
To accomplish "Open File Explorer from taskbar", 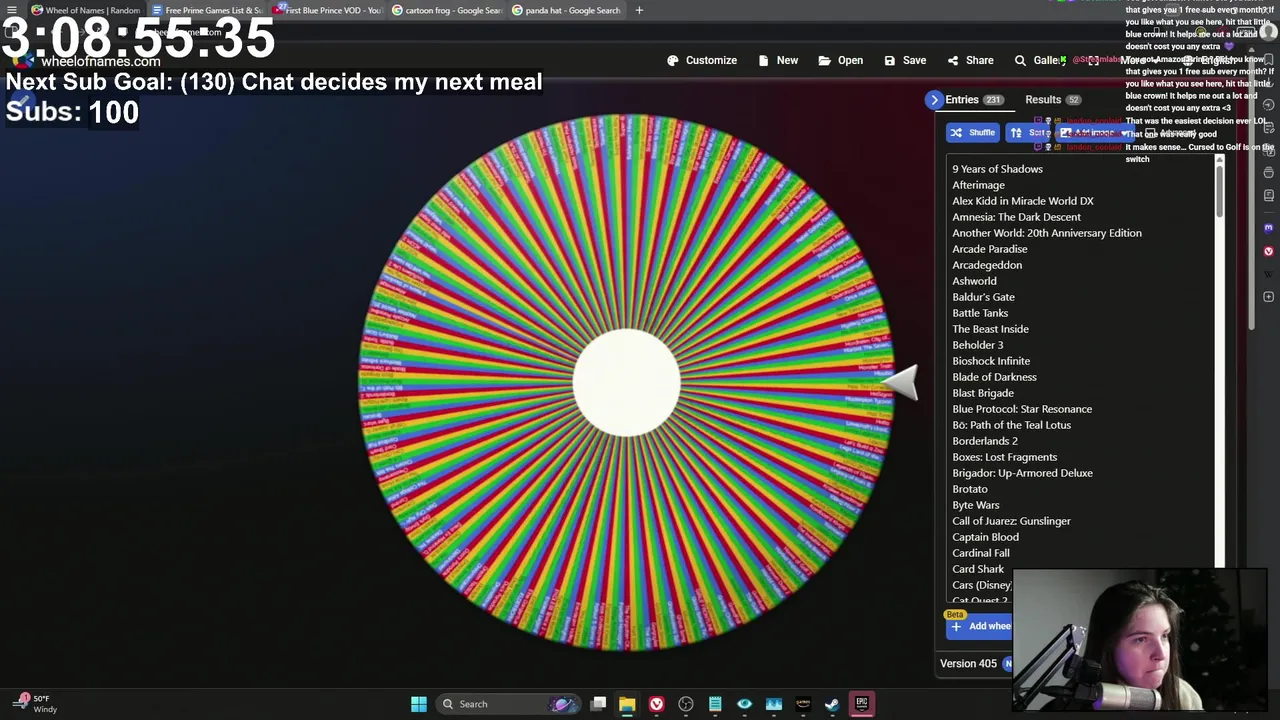I will pos(627,704).
